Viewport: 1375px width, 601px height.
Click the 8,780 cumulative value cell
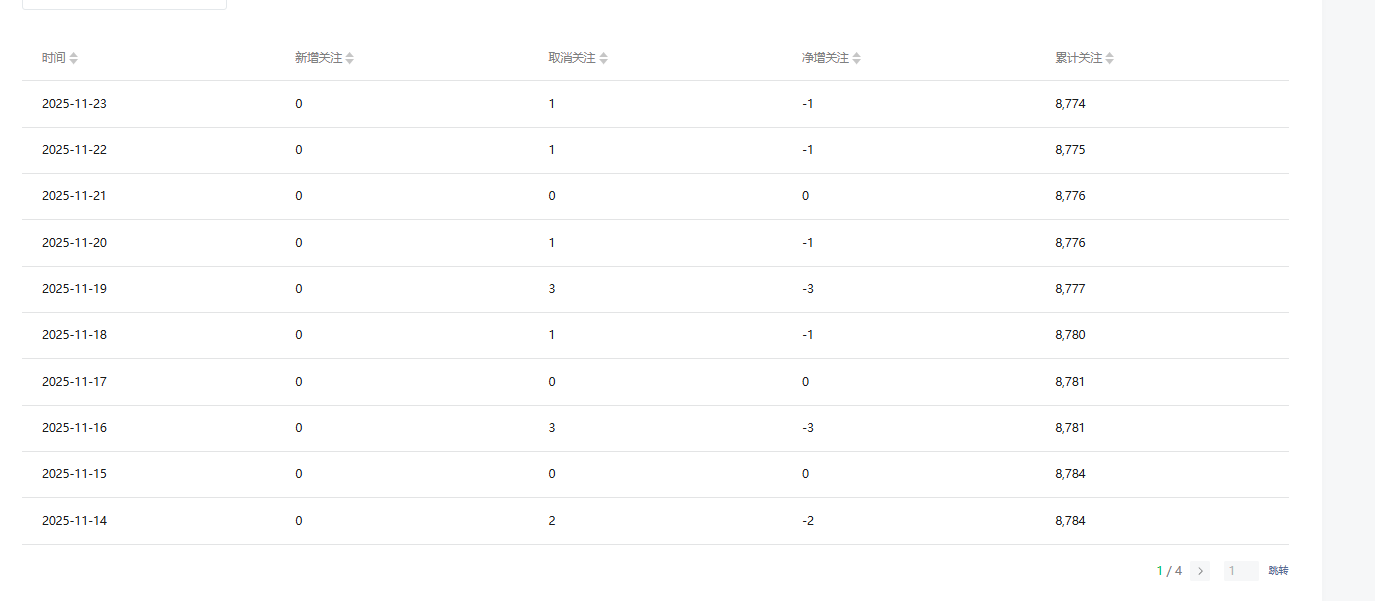point(1070,335)
